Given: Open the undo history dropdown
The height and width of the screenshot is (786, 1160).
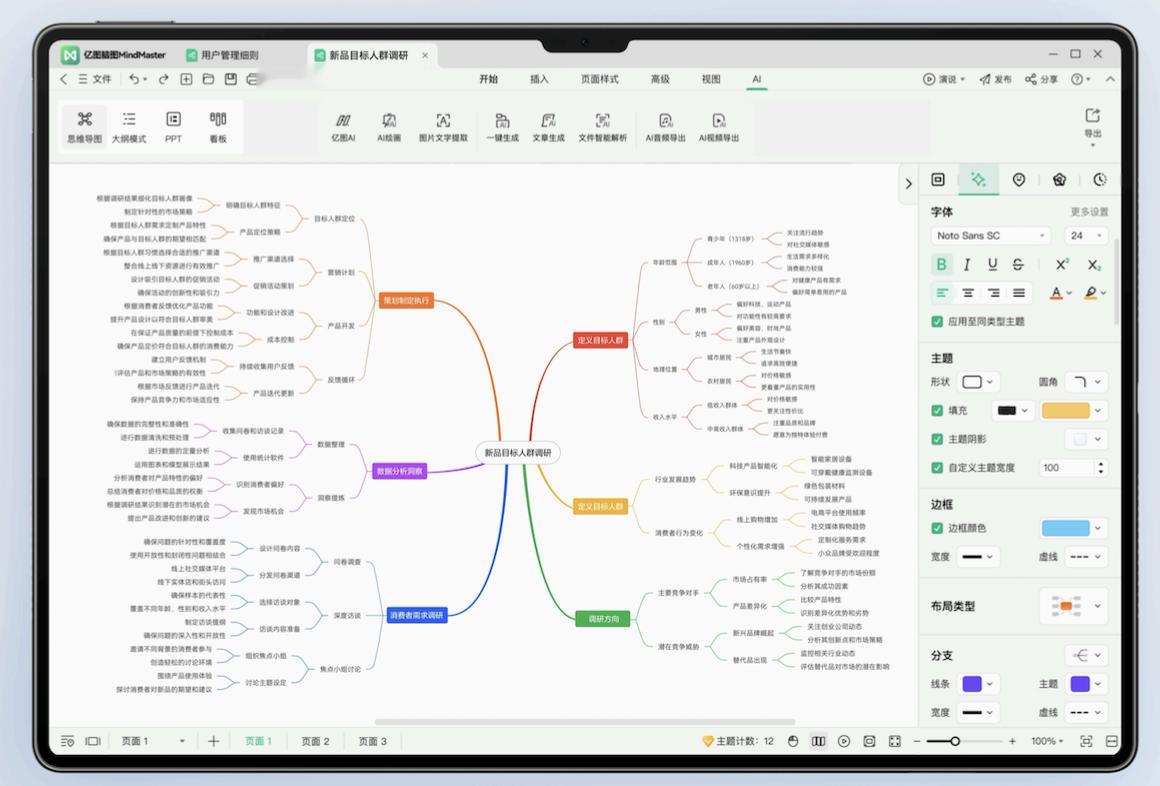Looking at the screenshot, I should pos(145,79).
